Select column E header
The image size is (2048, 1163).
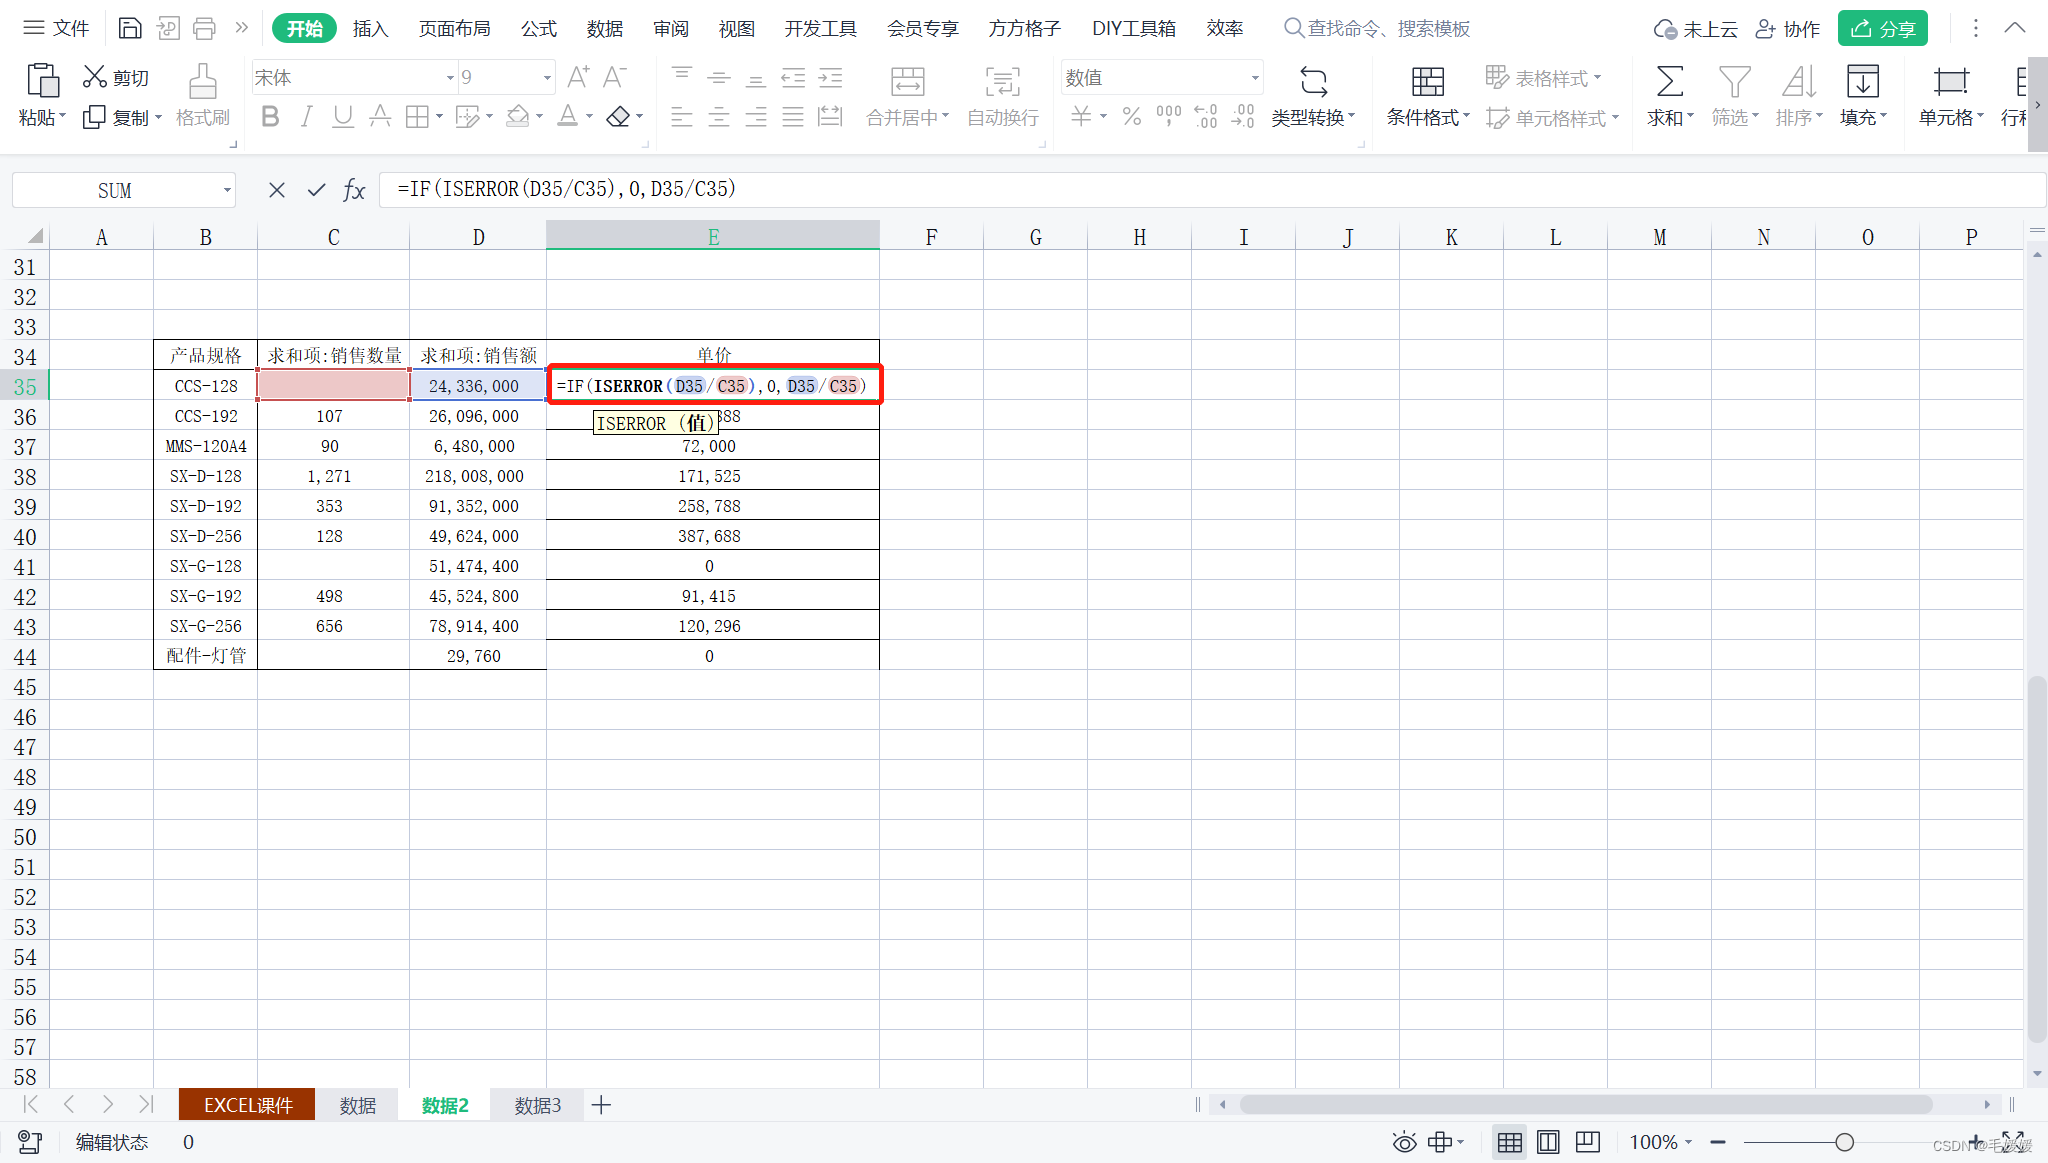(x=713, y=237)
